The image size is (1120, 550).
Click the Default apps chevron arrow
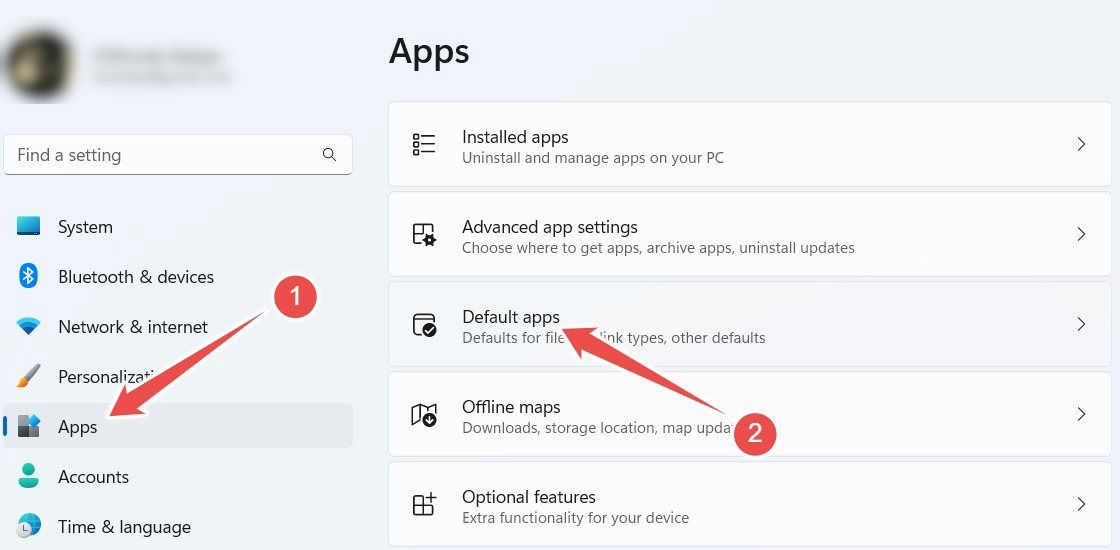1081,324
